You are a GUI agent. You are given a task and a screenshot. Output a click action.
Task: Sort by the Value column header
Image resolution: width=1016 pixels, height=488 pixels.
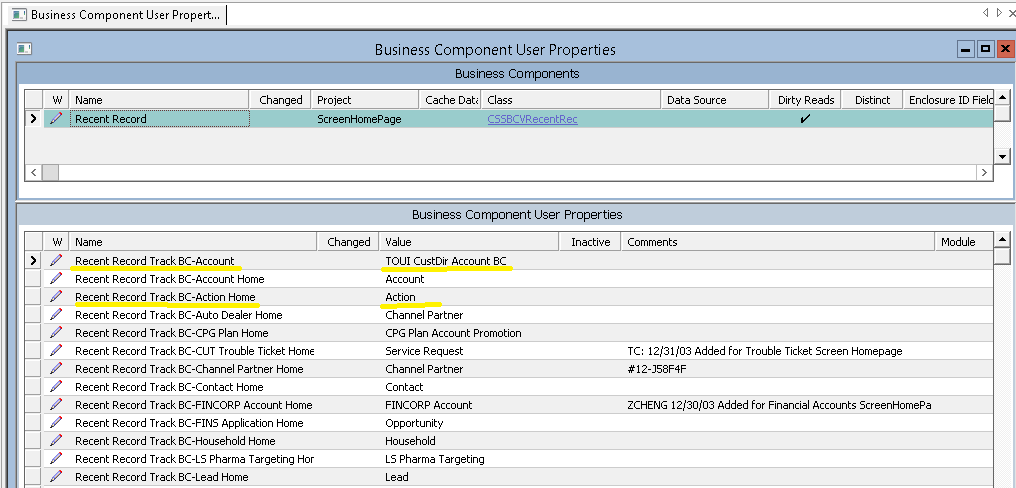[x=467, y=242]
